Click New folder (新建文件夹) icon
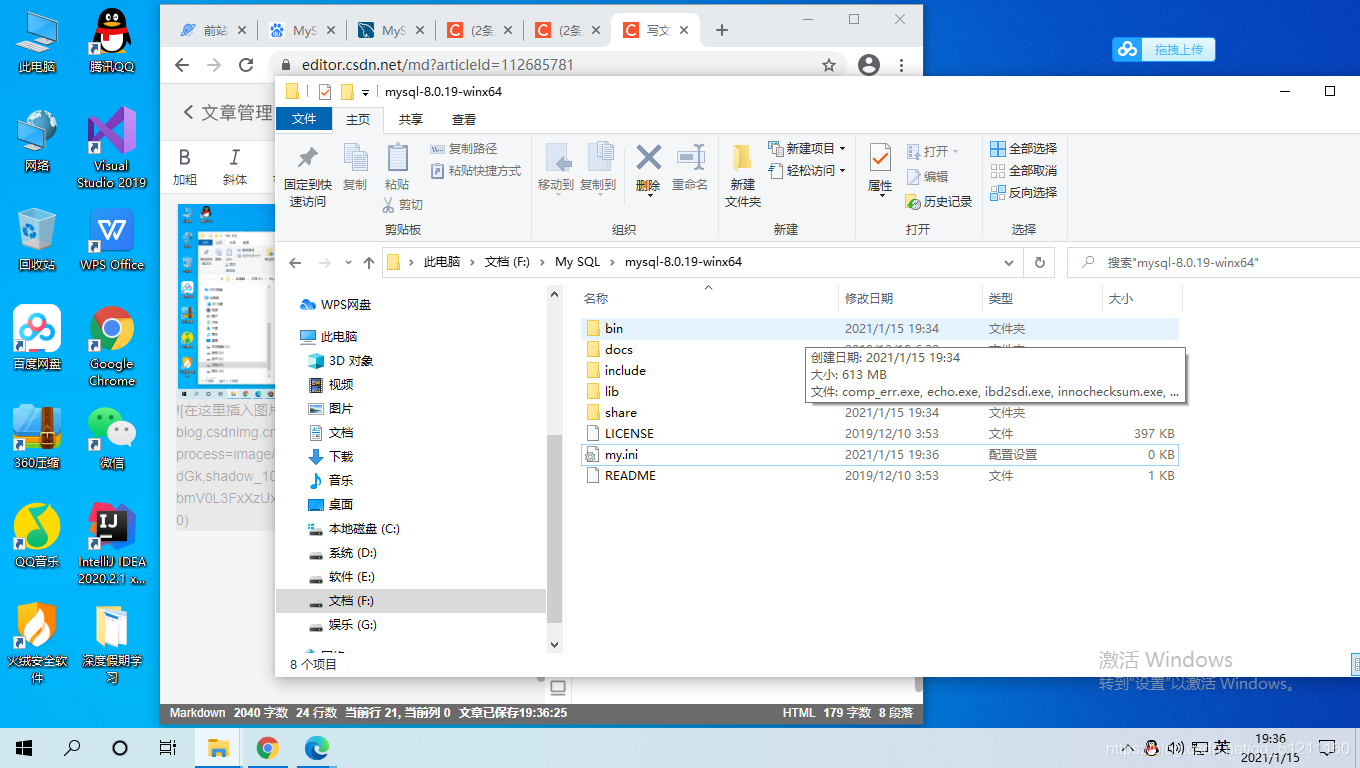 coord(742,157)
